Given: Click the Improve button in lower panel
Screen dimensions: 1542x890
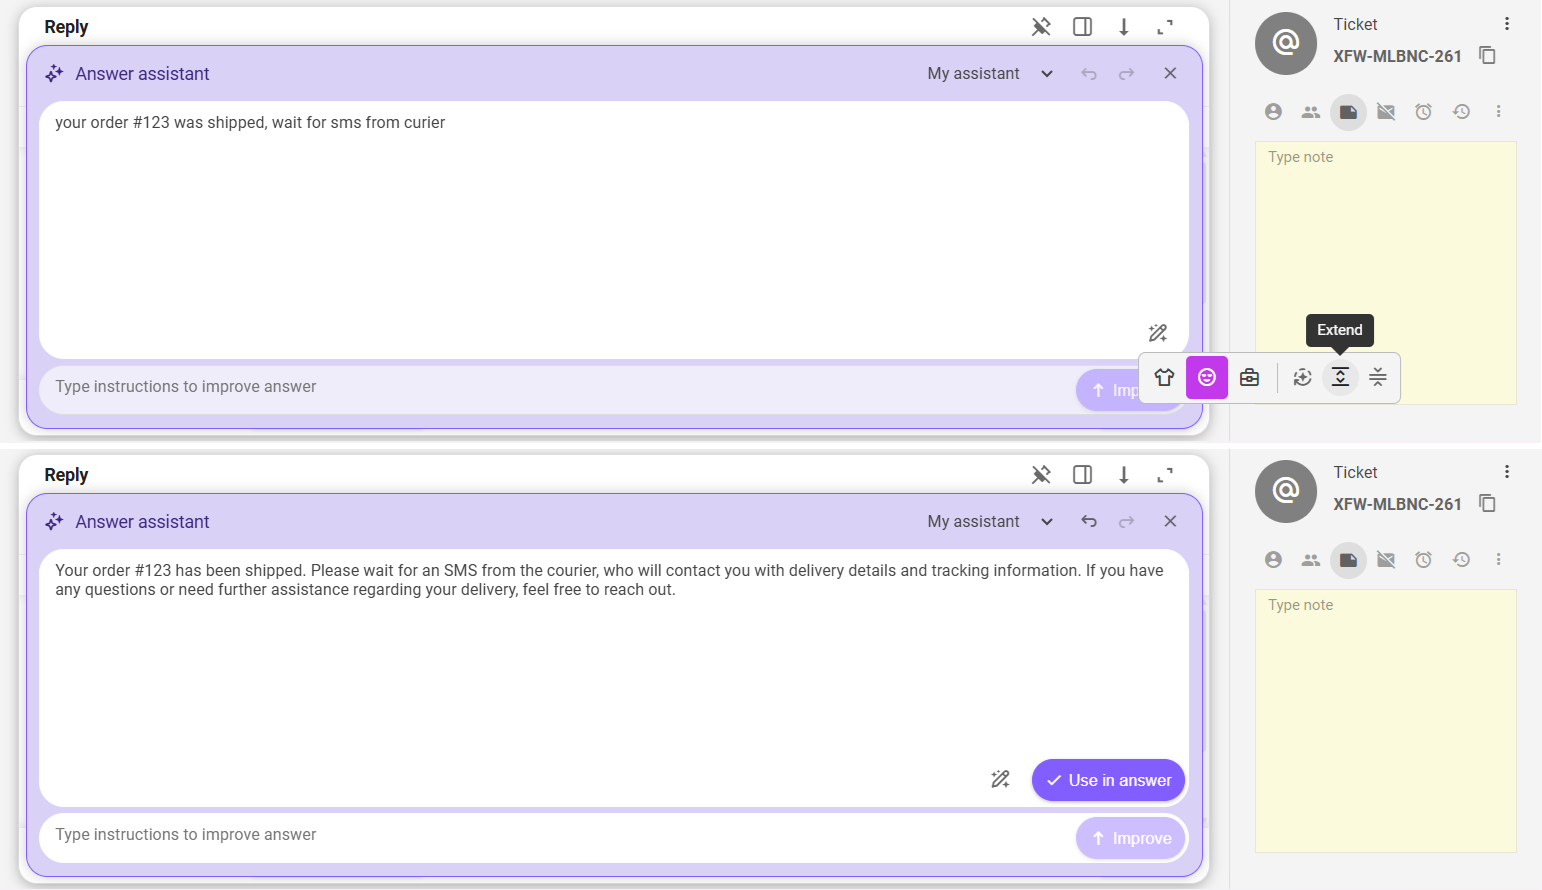Looking at the screenshot, I should point(1131,838).
